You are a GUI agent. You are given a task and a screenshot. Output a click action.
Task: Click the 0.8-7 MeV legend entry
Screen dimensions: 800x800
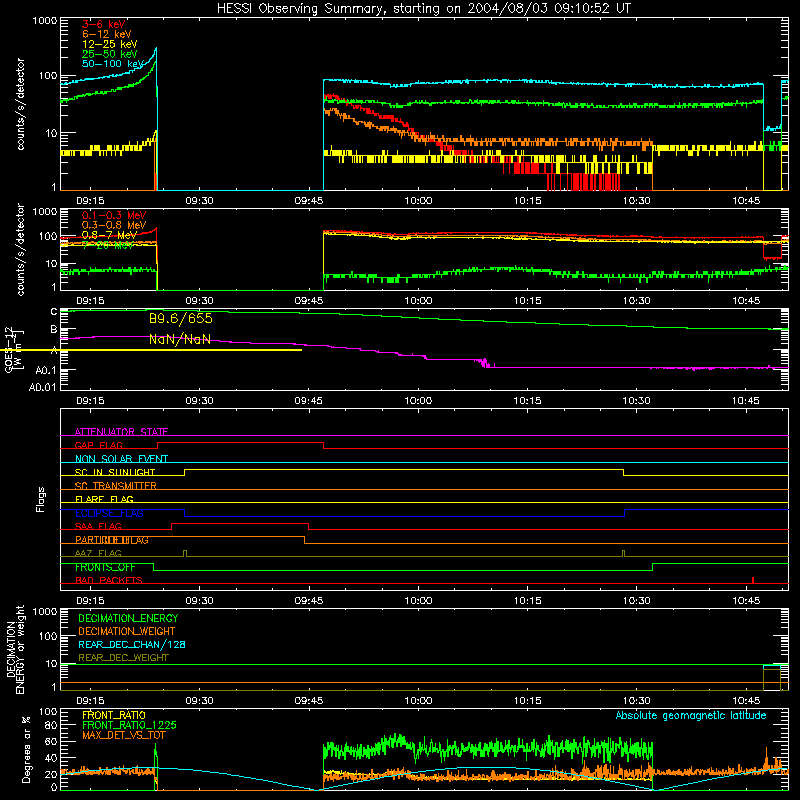pyautogui.click(x=110, y=235)
